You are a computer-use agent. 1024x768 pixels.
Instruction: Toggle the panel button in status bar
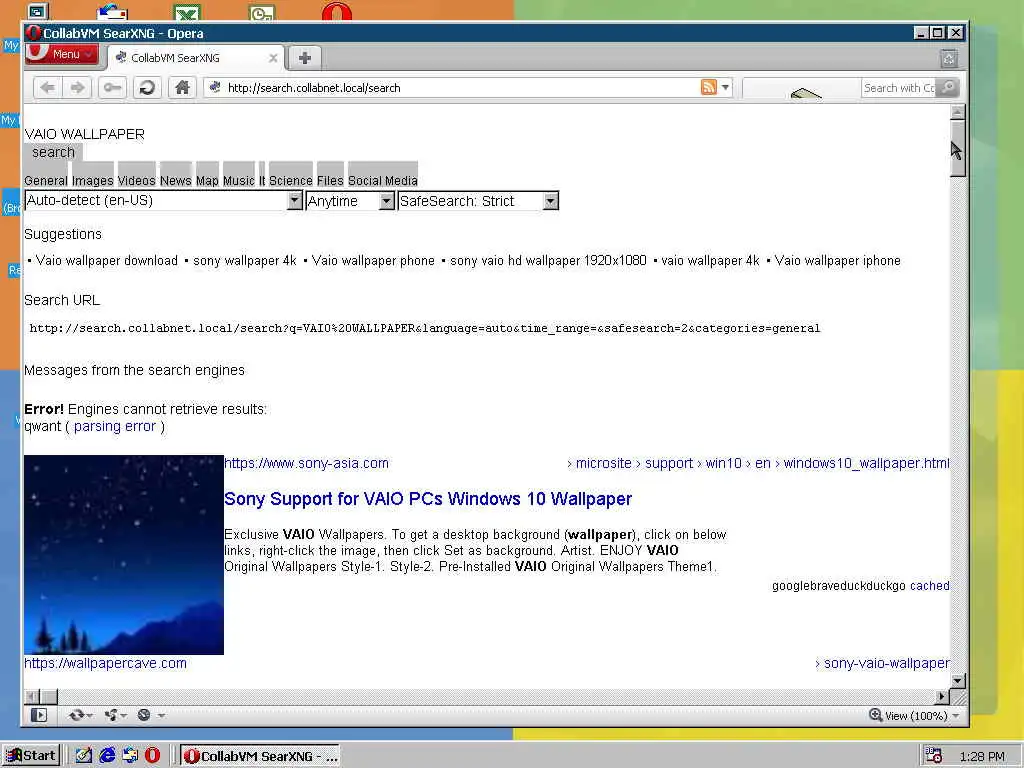coord(39,715)
